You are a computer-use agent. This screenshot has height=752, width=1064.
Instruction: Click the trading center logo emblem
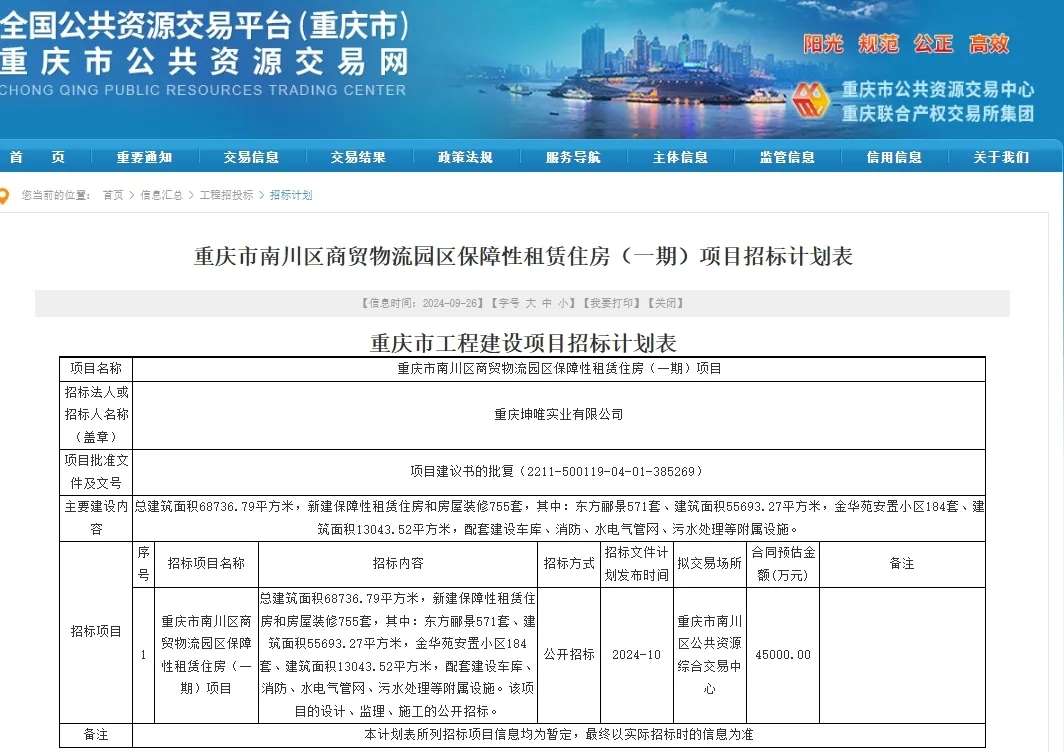tap(810, 100)
